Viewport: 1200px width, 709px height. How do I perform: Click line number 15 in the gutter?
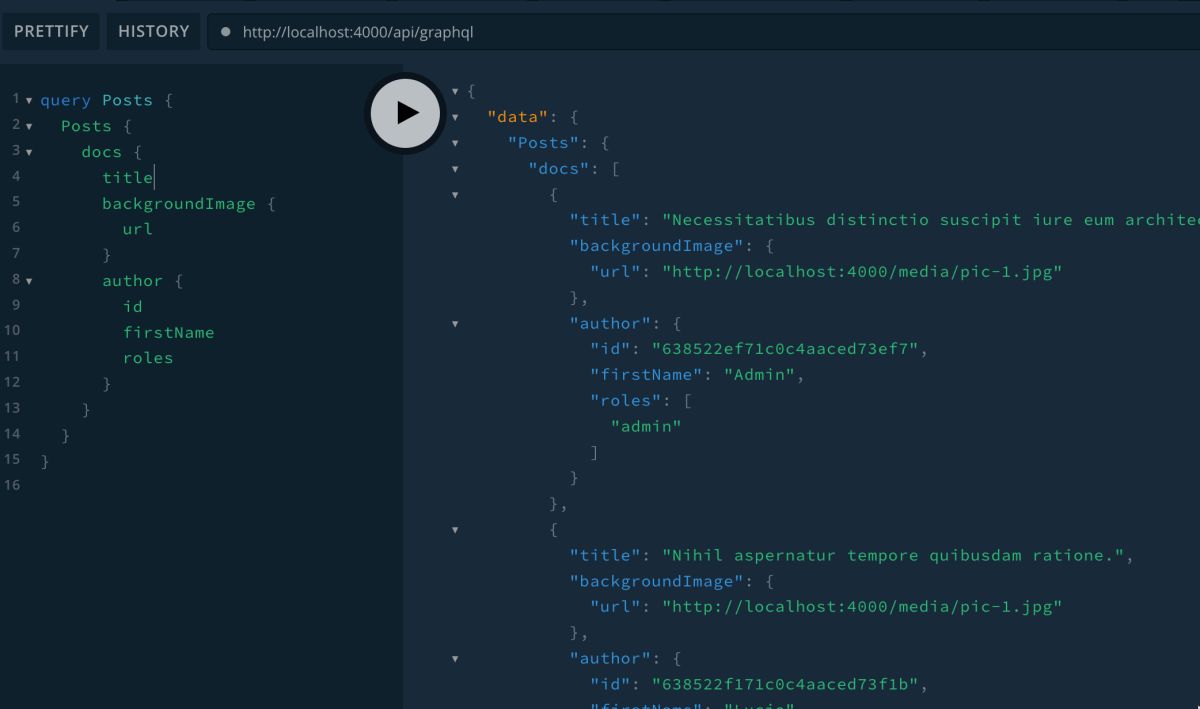[x=12, y=459]
